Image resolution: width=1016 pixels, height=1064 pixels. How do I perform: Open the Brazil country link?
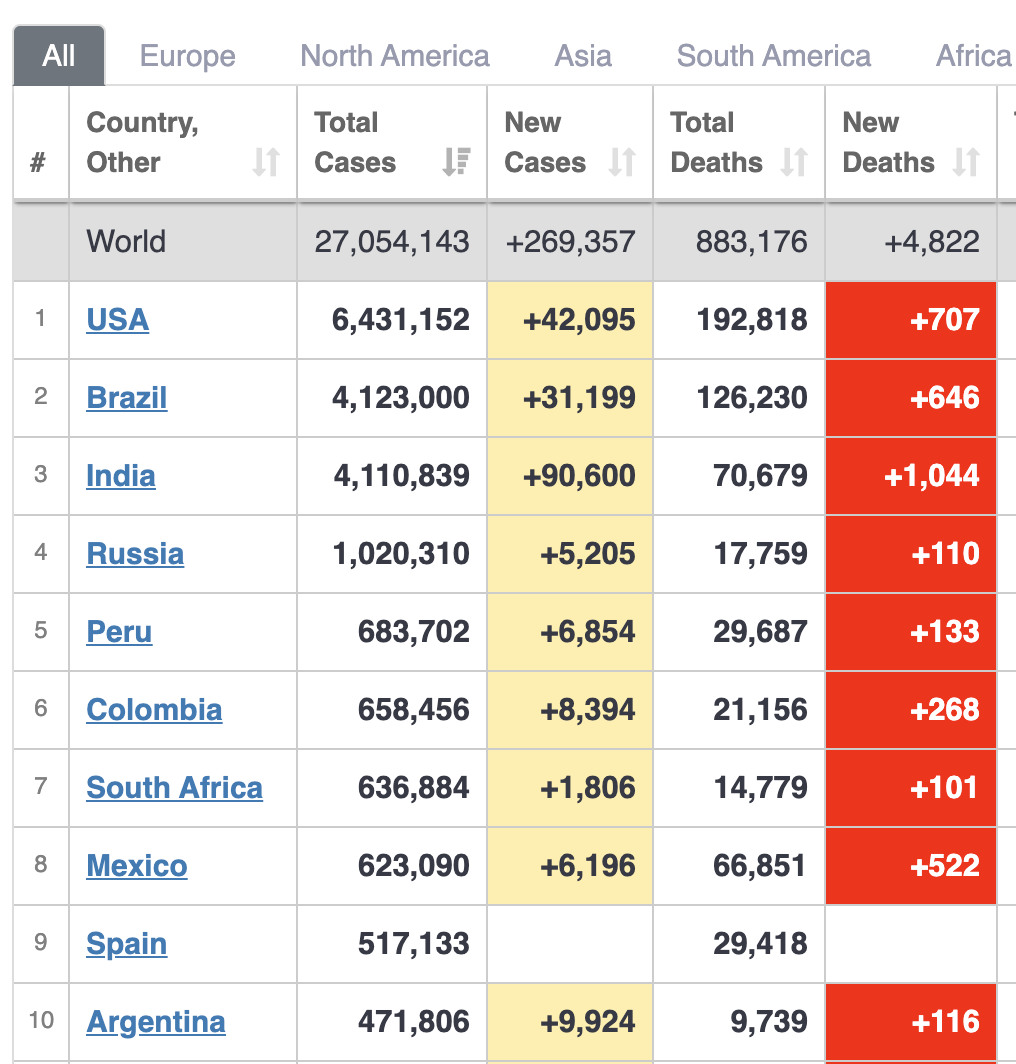127,398
